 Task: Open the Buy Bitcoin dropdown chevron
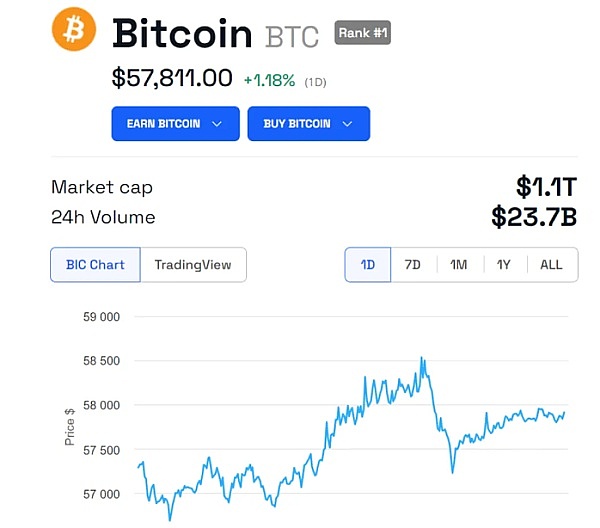coord(348,124)
